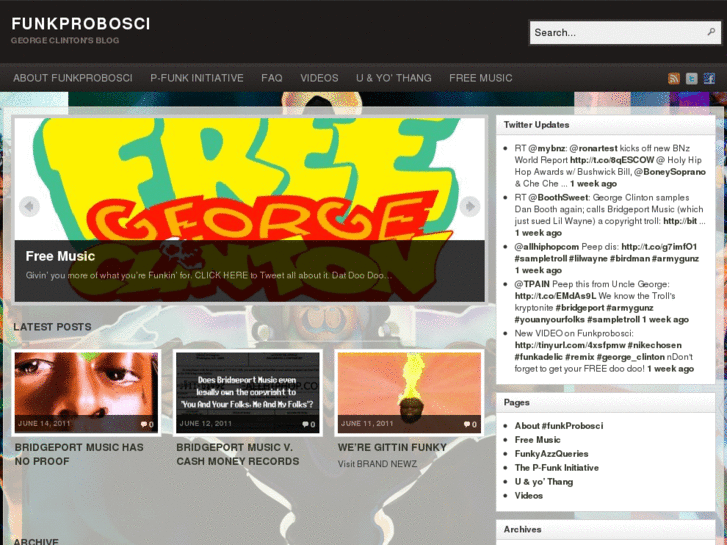
Task: Click the Archives widget heading
Action: [x=523, y=529]
